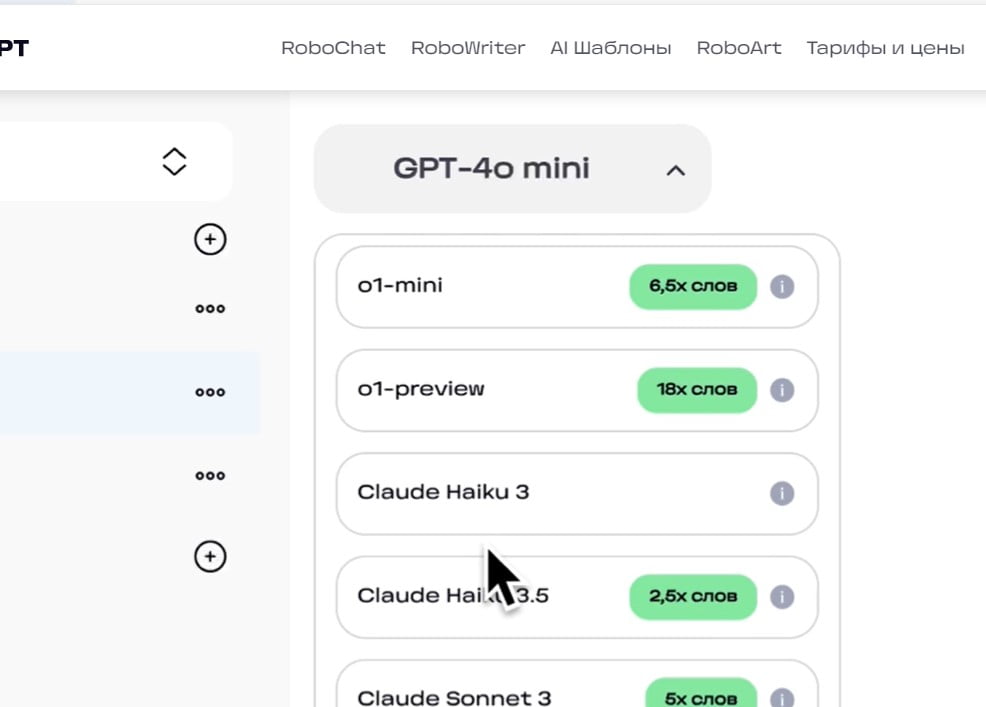The height and width of the screenshot is (707, 986).
Task: Show info for o1-preview model
Action: point(782,390)
